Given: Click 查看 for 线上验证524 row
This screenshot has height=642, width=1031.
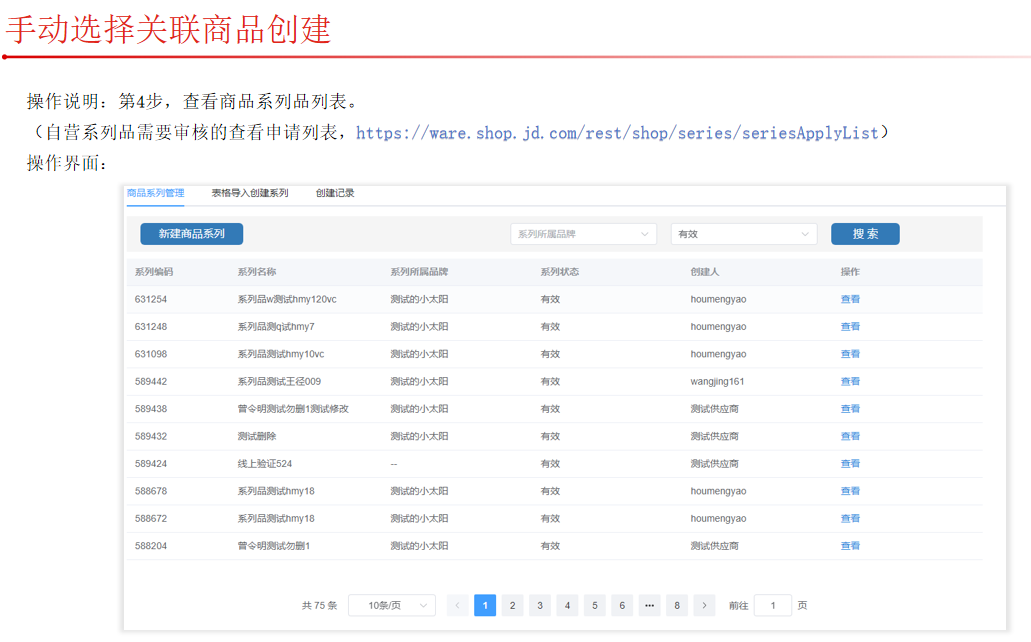Looking at the screenshot, I should pos(850,463).
